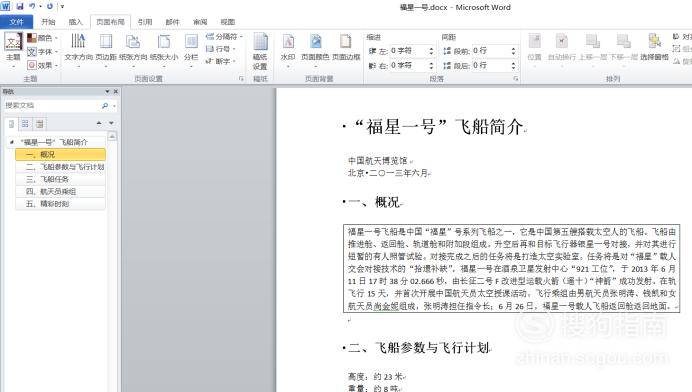Click the navigation pane search box
The width and height of the screenshot is (692, 392).
pyautogui.click(x=51, y=106)
